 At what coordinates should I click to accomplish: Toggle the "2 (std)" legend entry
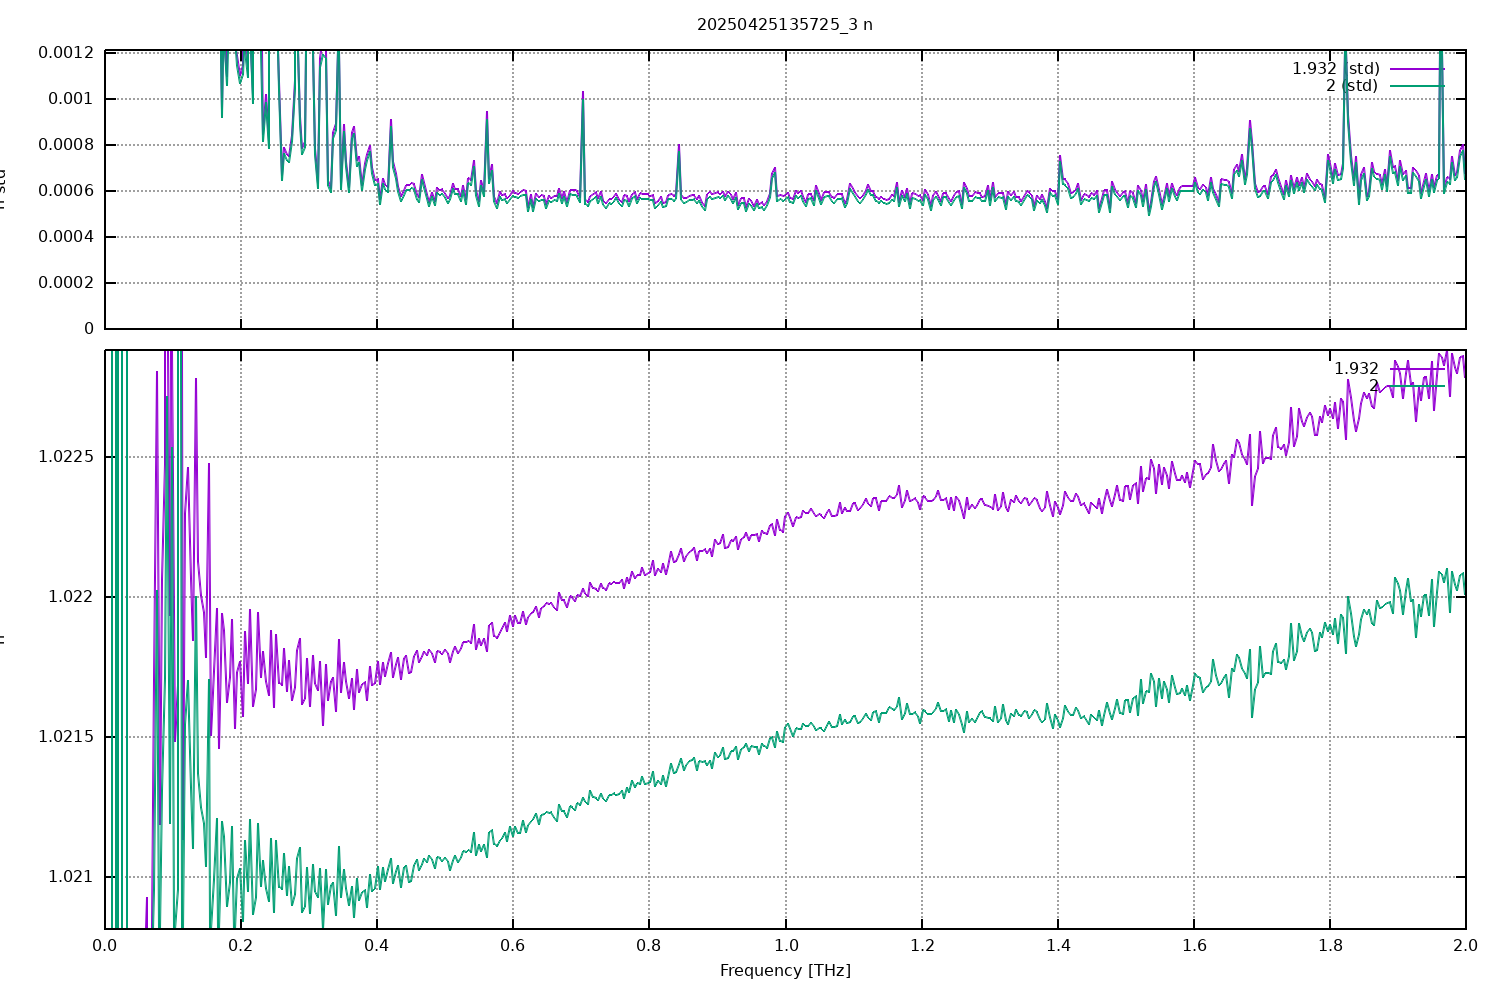[x=1351, y=86]
